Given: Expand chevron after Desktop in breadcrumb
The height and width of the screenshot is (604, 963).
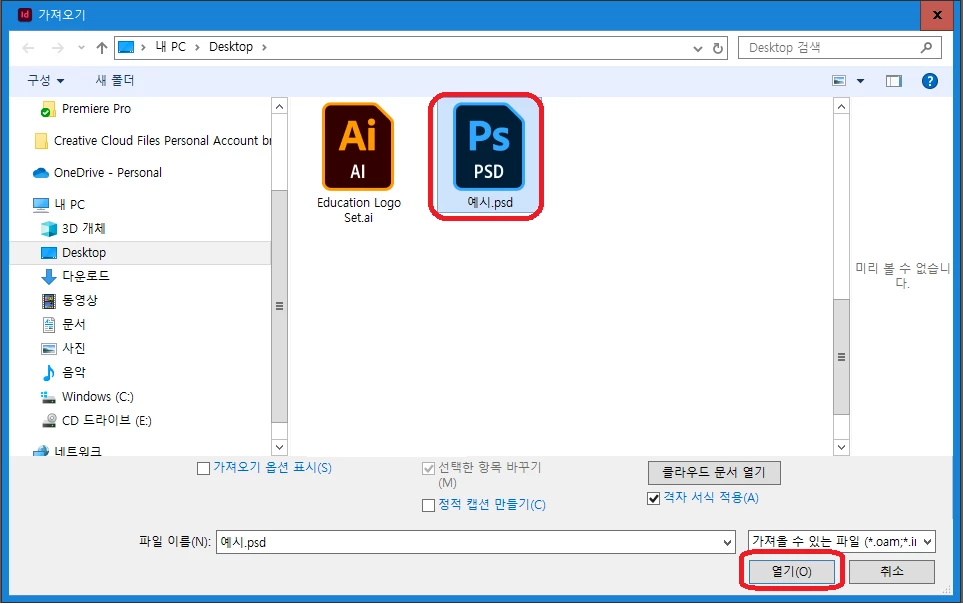Looking at the screenshot, I should (x=264, y=47).
